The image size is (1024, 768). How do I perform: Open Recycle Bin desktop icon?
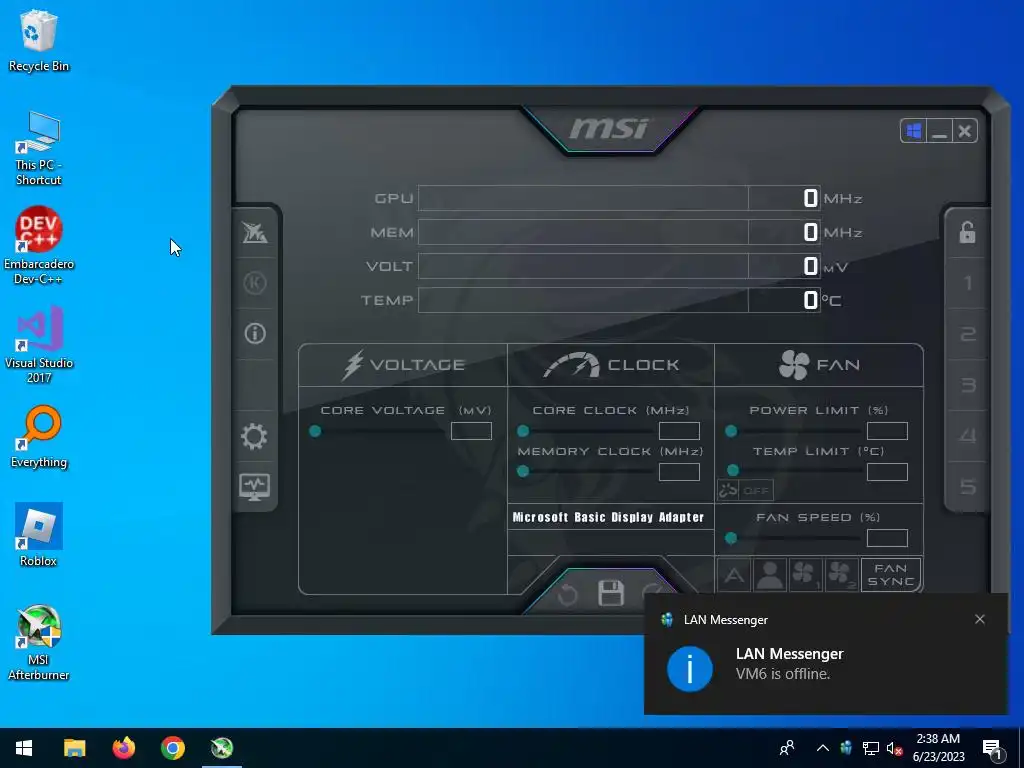(39, 40)
